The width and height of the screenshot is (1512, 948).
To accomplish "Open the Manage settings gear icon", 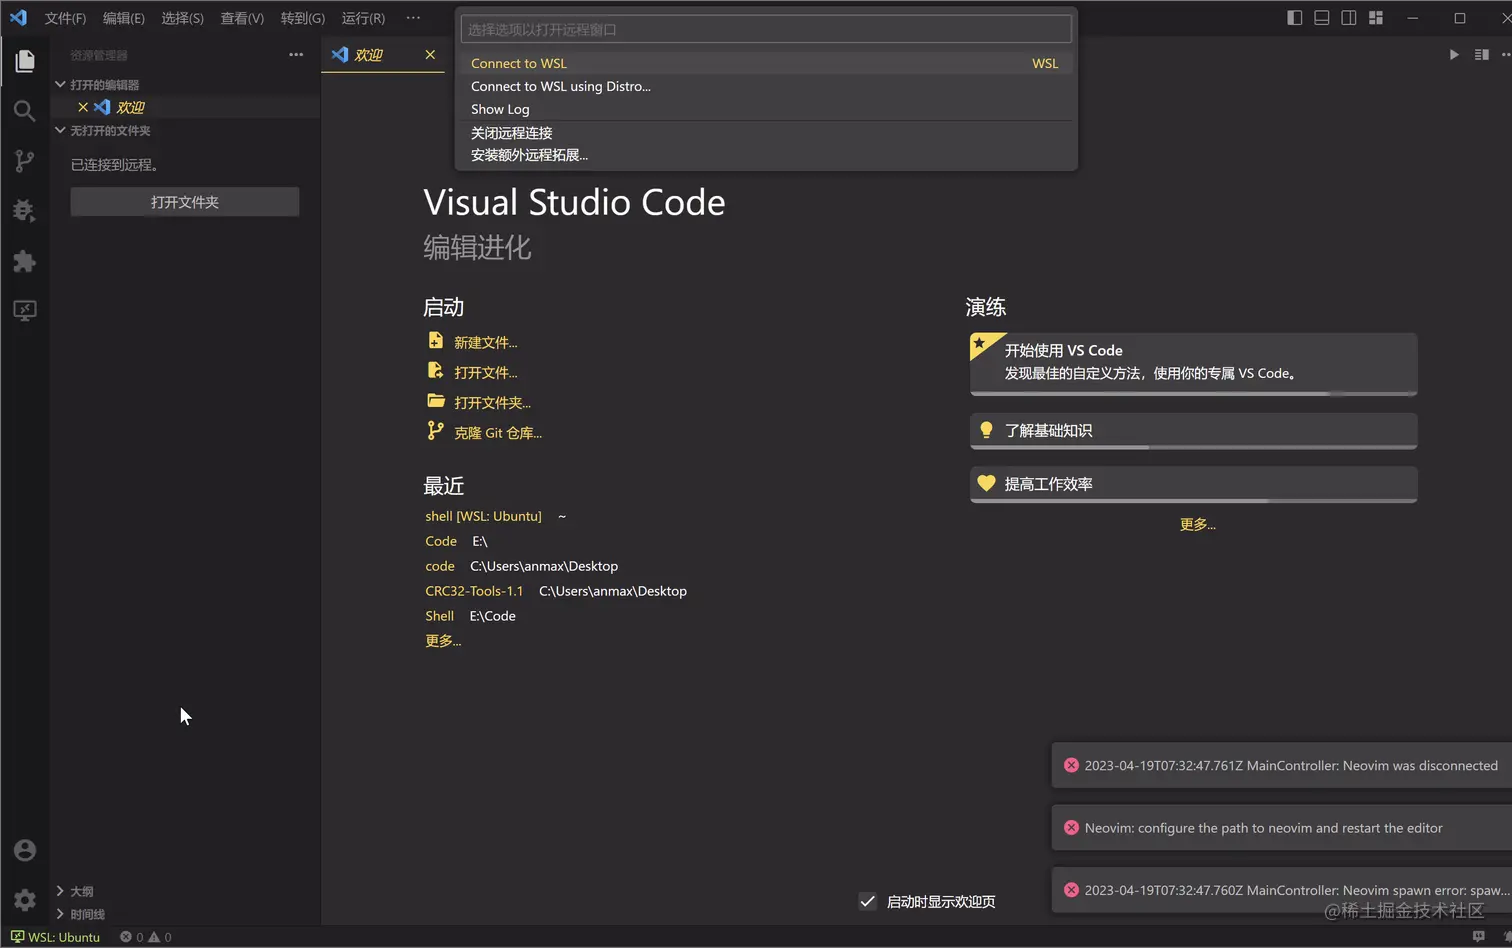I will 25,899.
